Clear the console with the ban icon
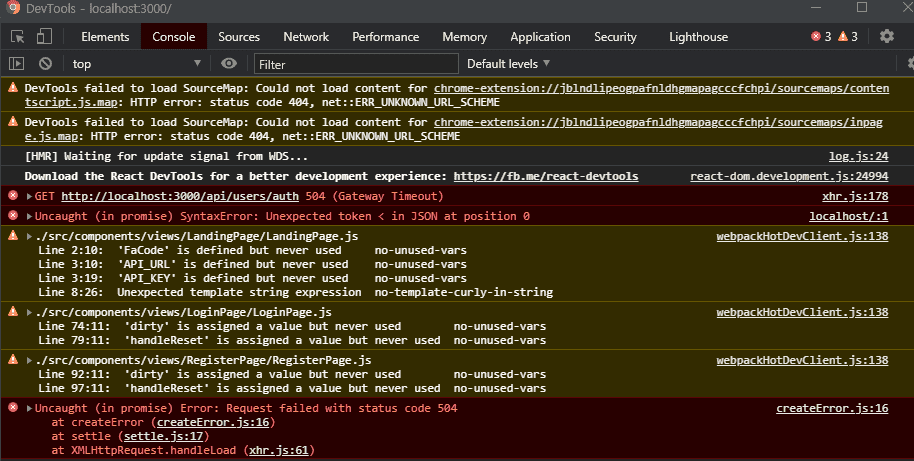 click(45, 64)
